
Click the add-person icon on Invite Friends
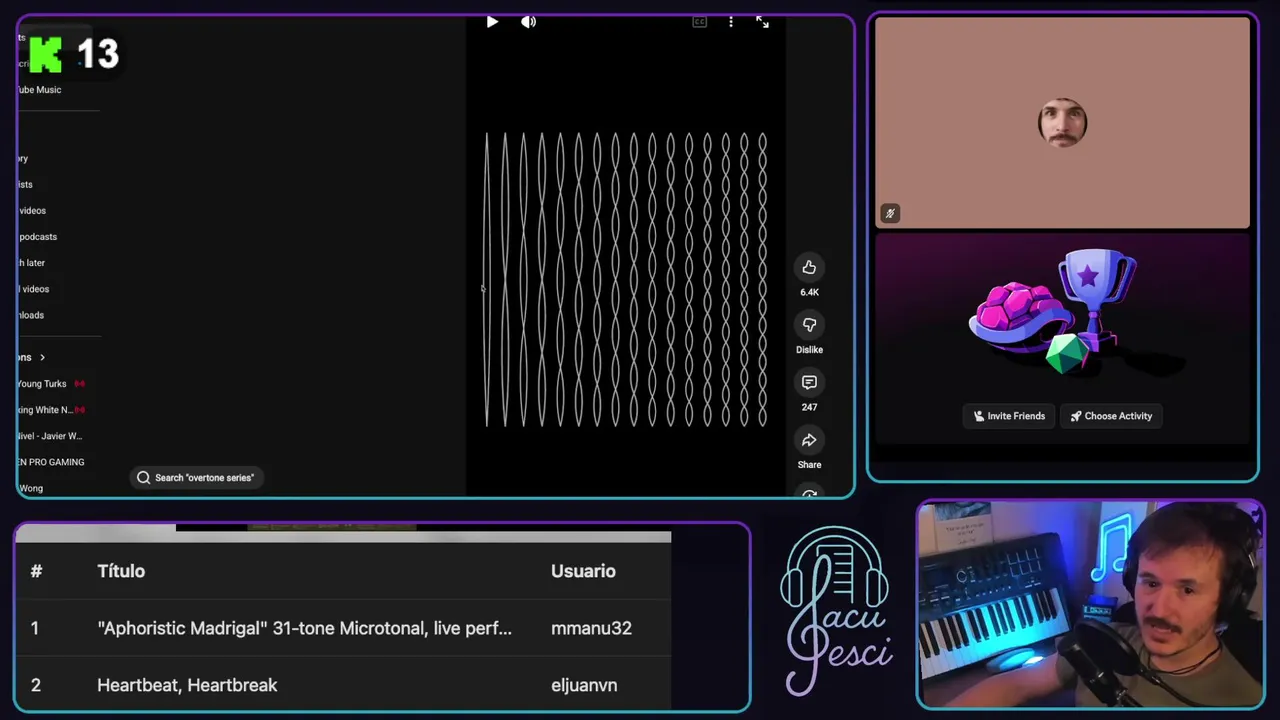point(979,416)
